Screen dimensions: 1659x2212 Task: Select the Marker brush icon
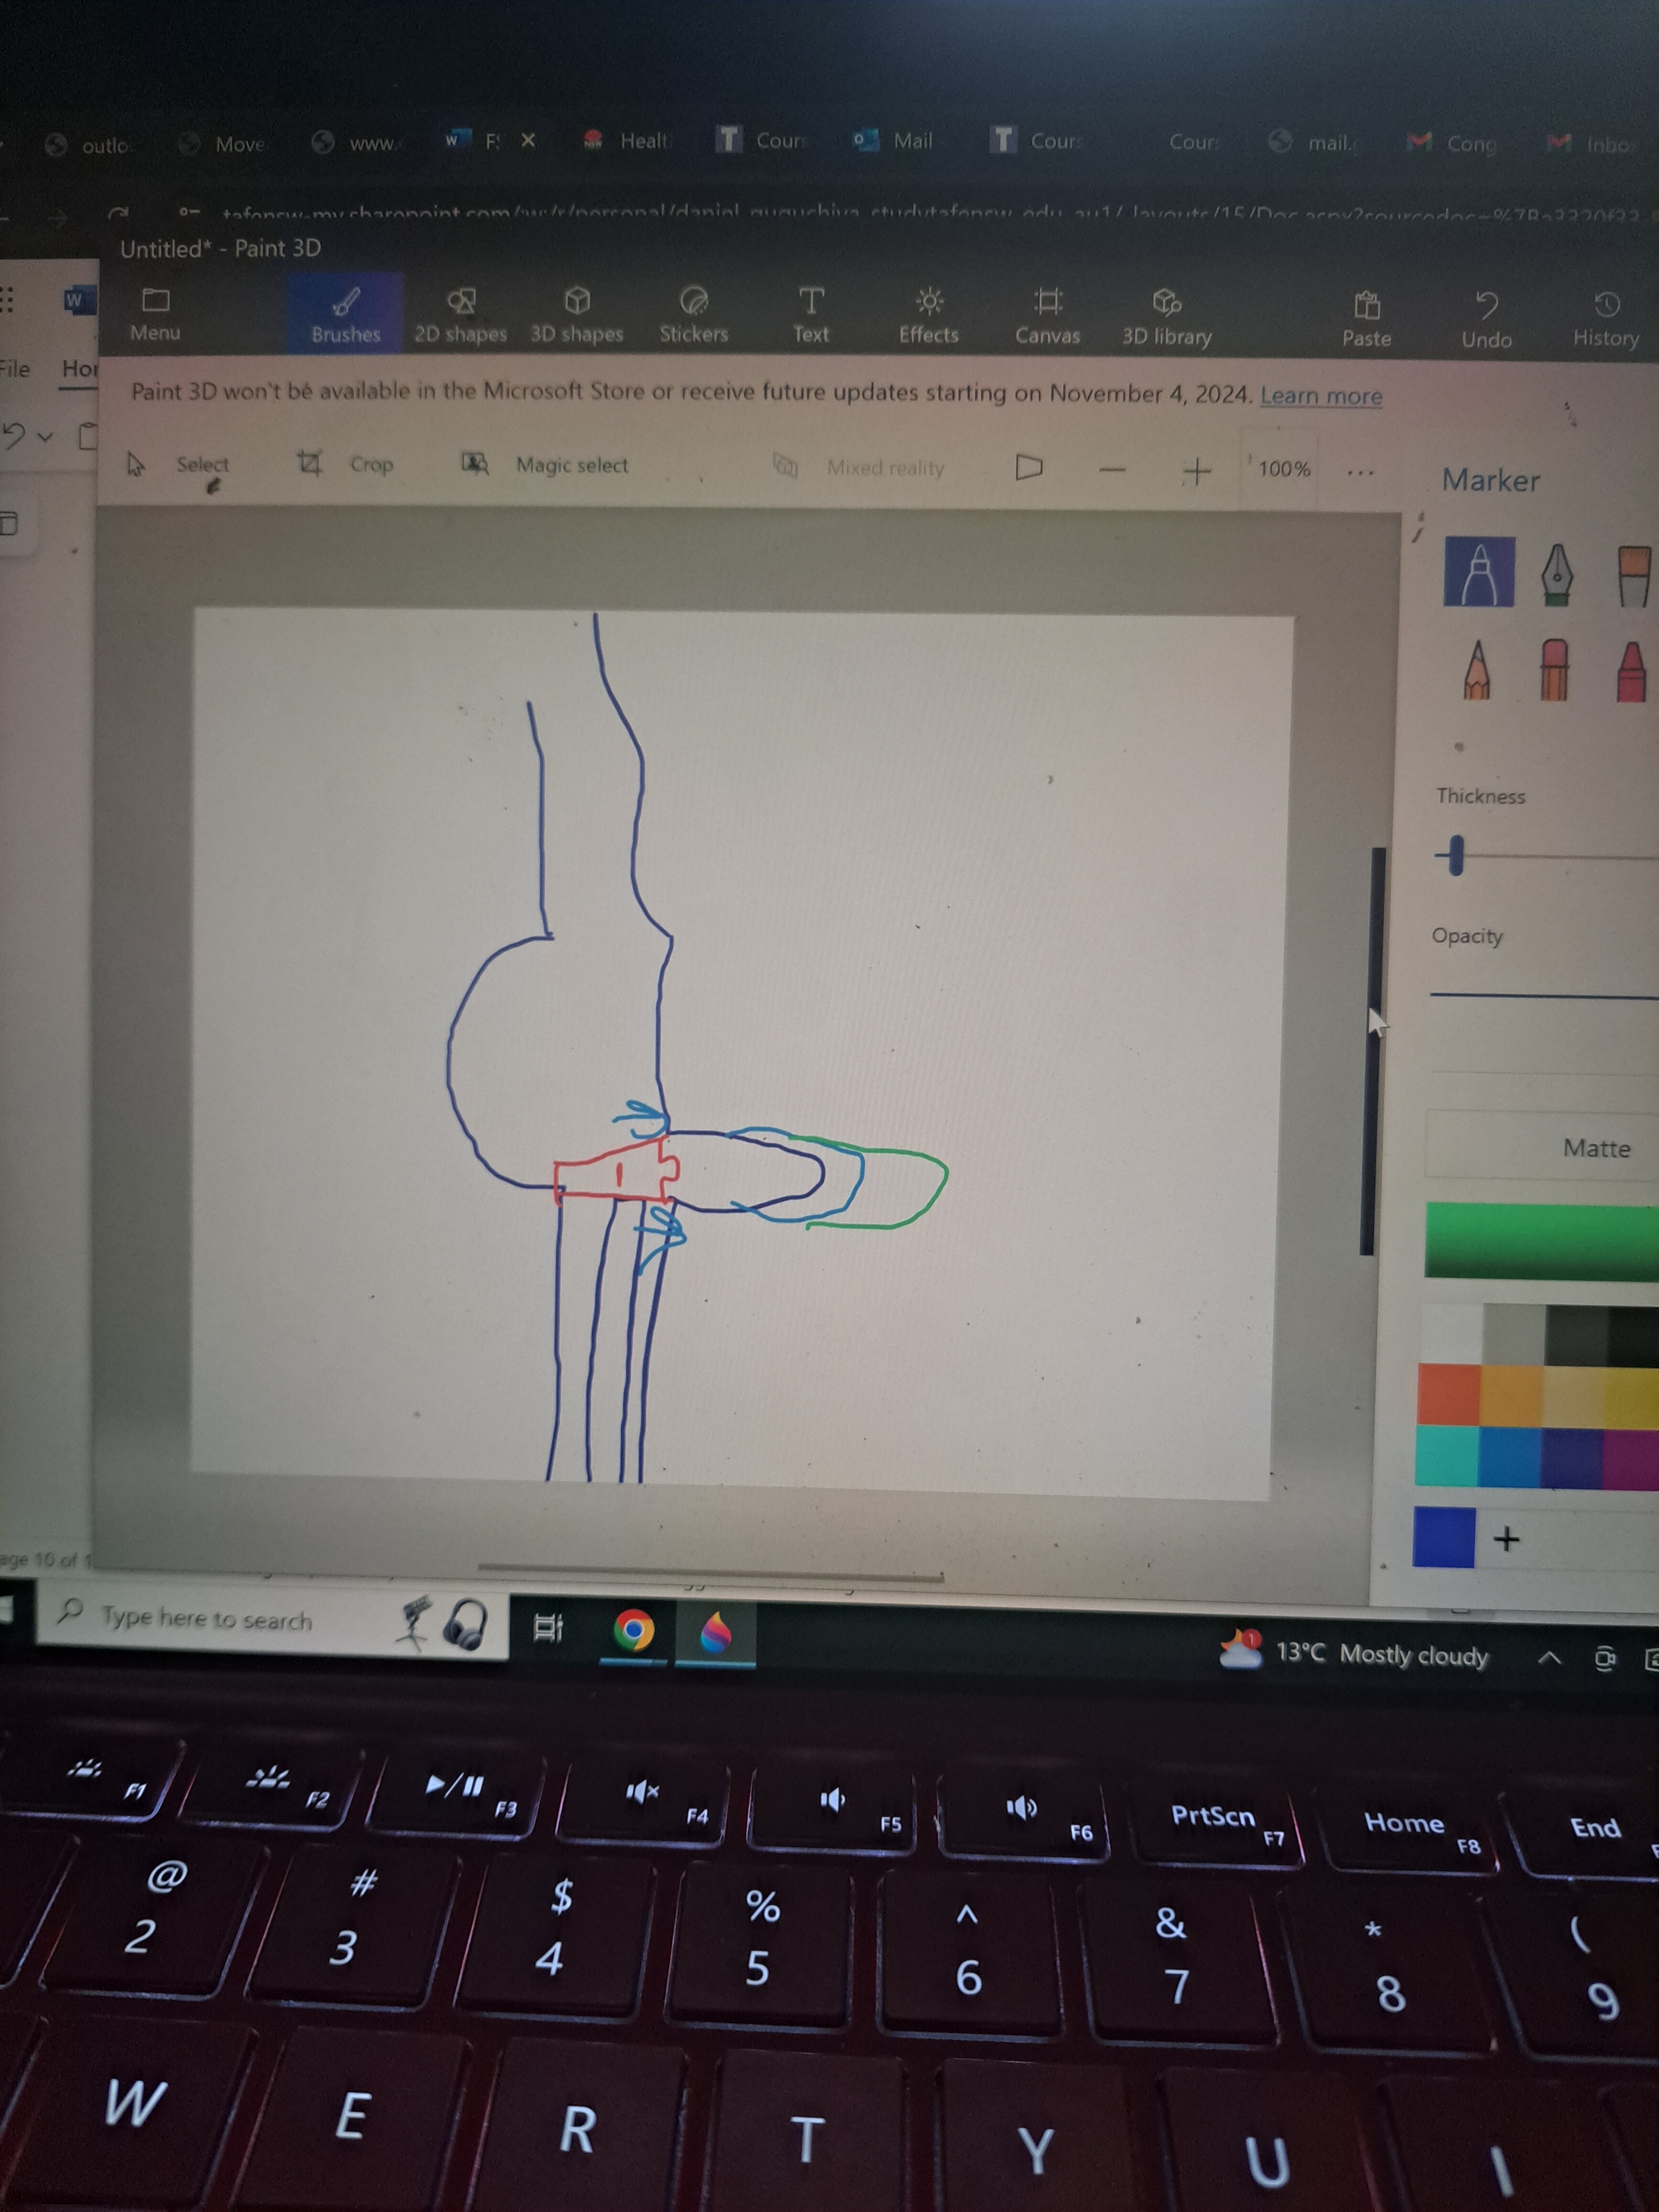(x=1479, y=572)
